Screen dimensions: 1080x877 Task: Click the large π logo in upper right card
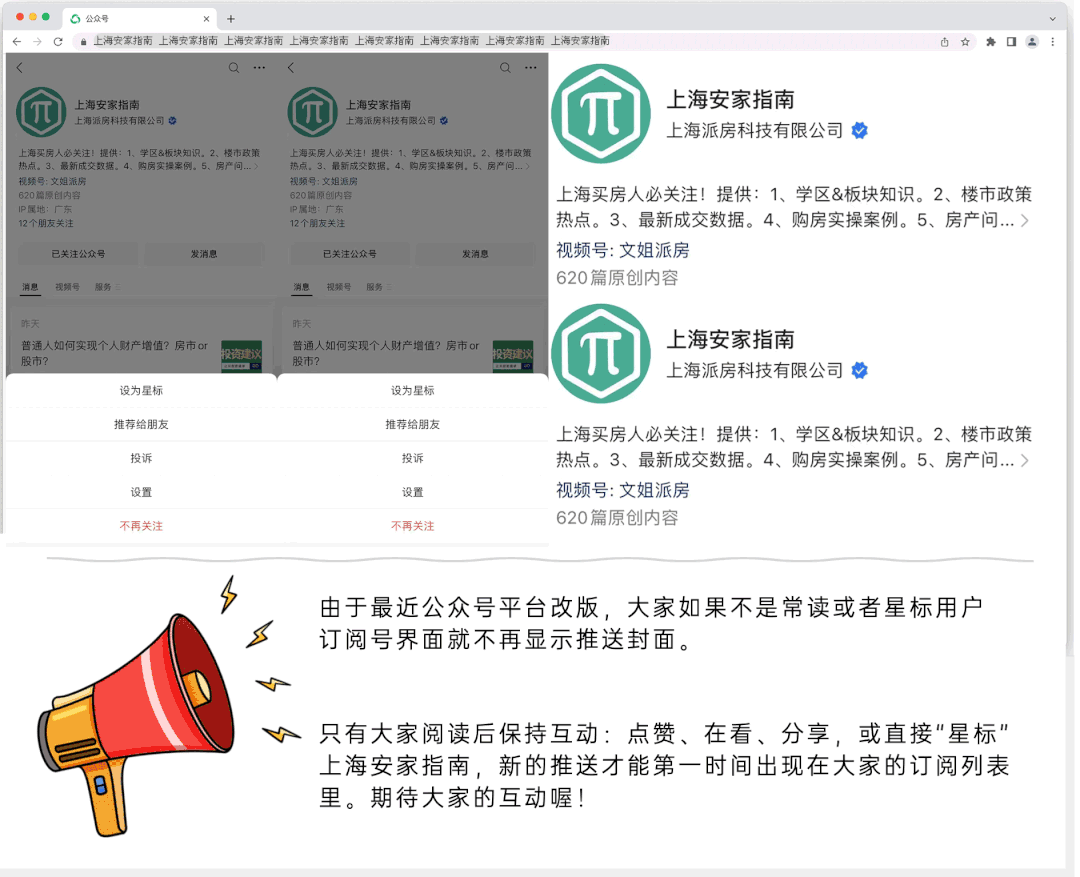601,114
